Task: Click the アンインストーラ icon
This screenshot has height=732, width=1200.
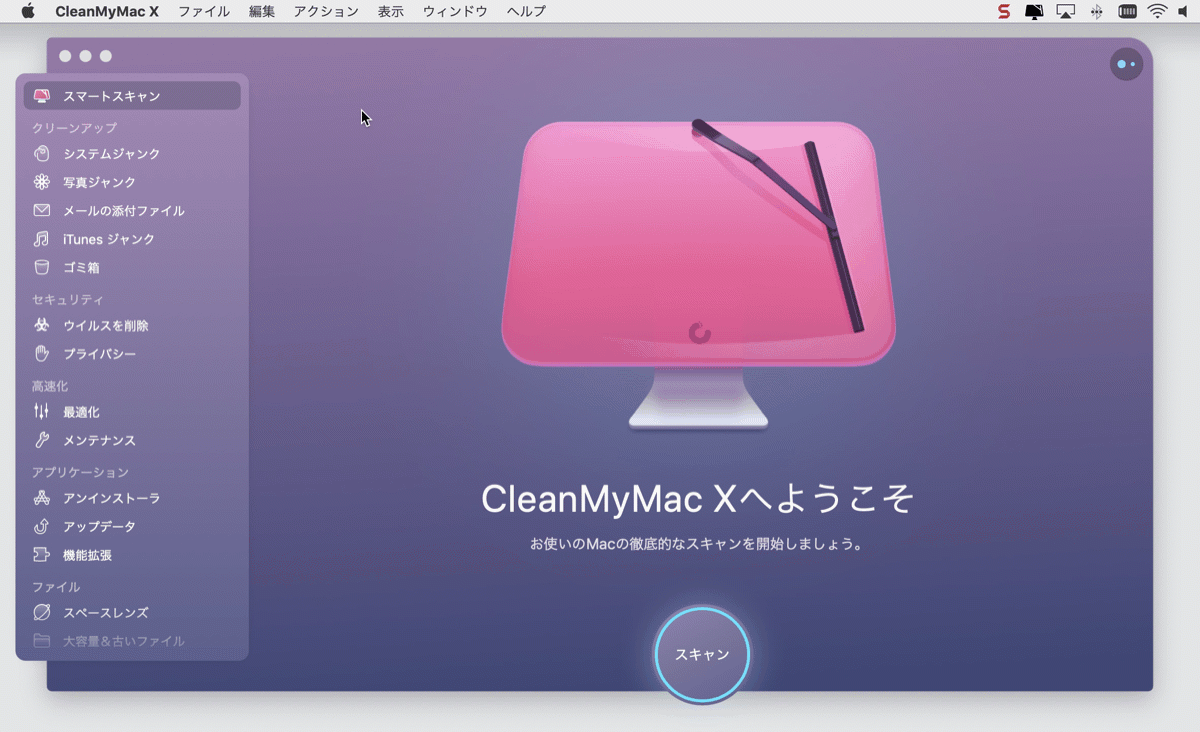Action: 41,498
